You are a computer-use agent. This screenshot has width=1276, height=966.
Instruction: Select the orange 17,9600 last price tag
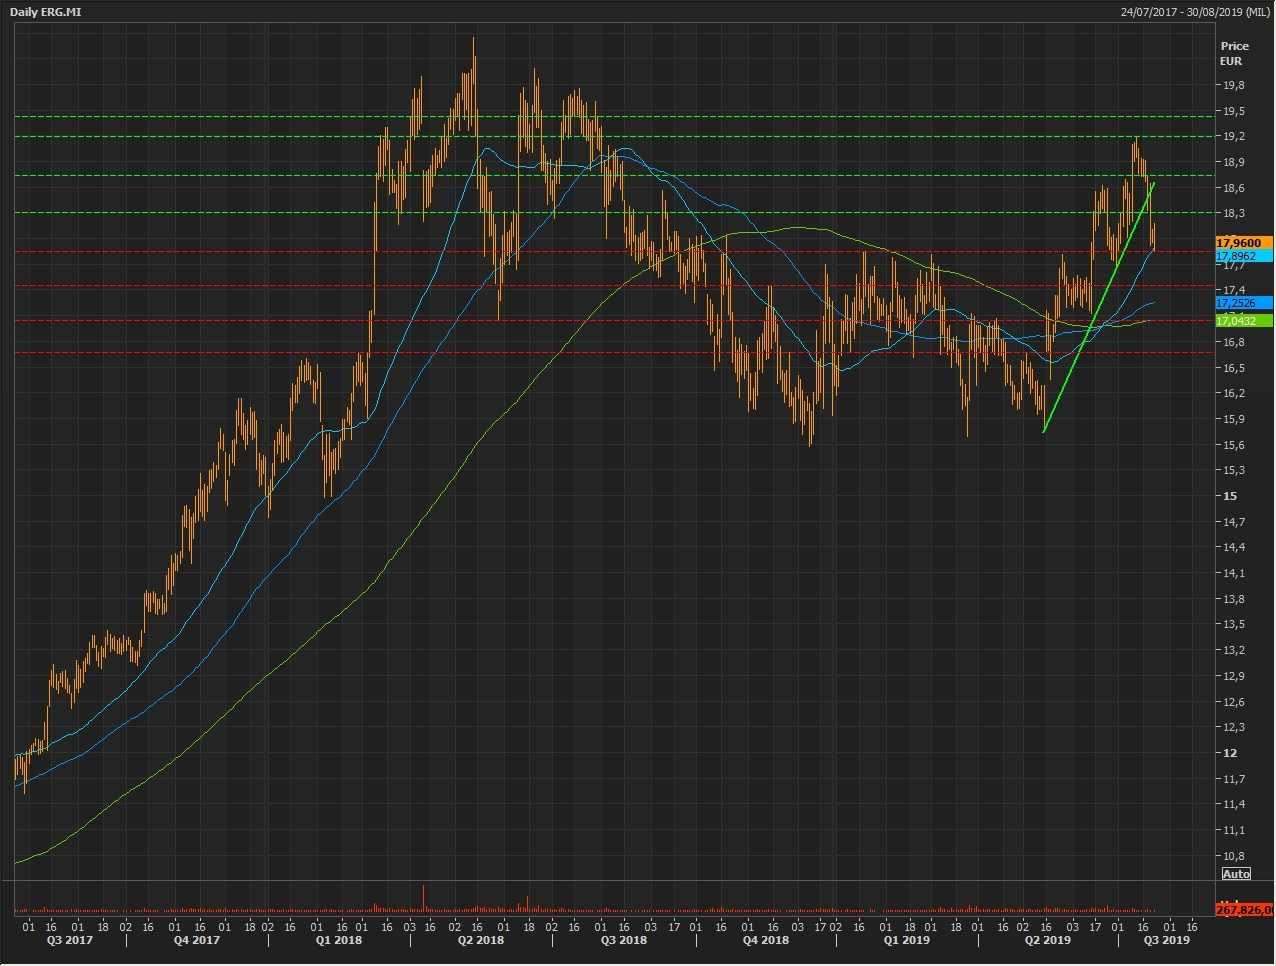click(x=1243, y=243)
